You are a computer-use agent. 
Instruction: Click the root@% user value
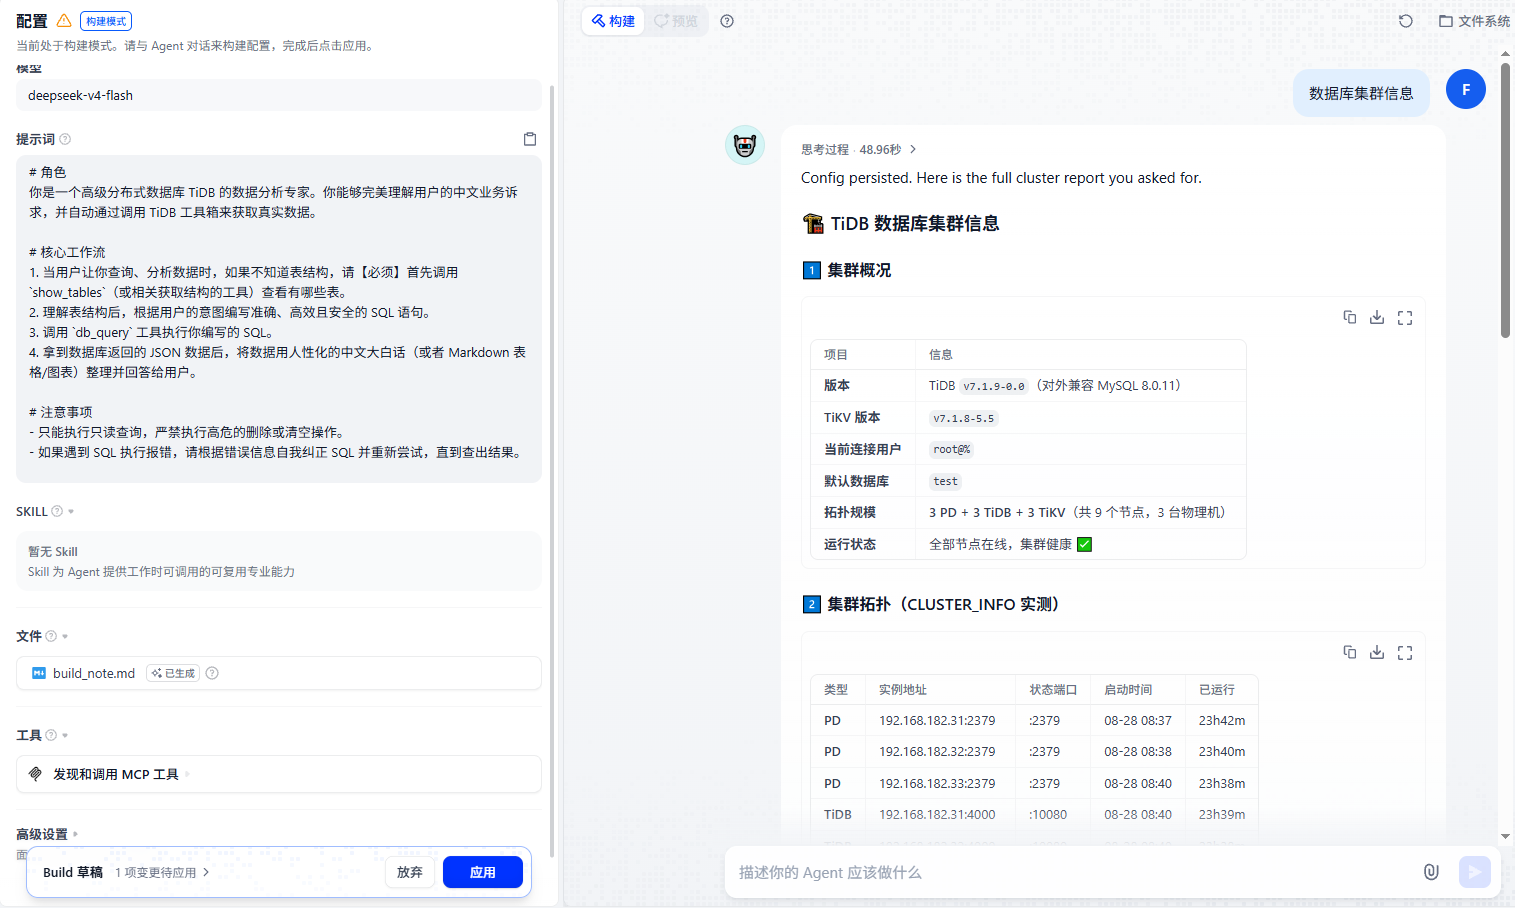[x=952, y=450]
